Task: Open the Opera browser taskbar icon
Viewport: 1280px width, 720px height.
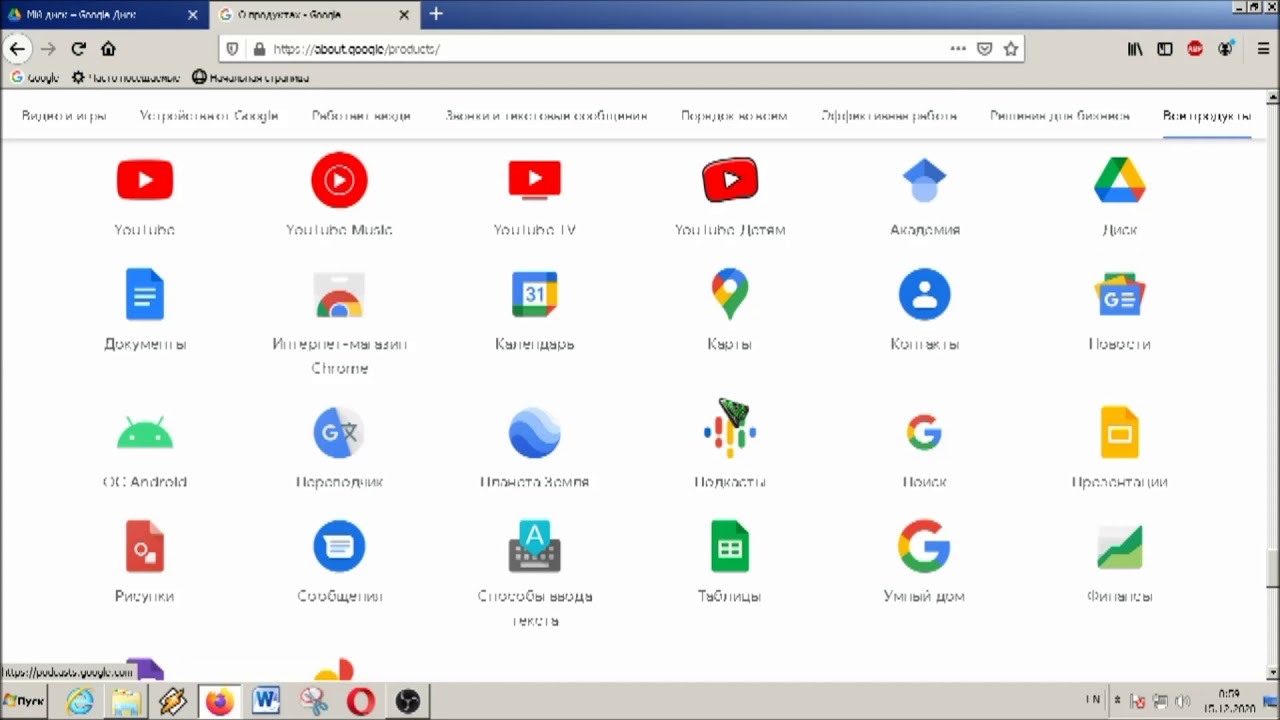Action: pos(360,701)
